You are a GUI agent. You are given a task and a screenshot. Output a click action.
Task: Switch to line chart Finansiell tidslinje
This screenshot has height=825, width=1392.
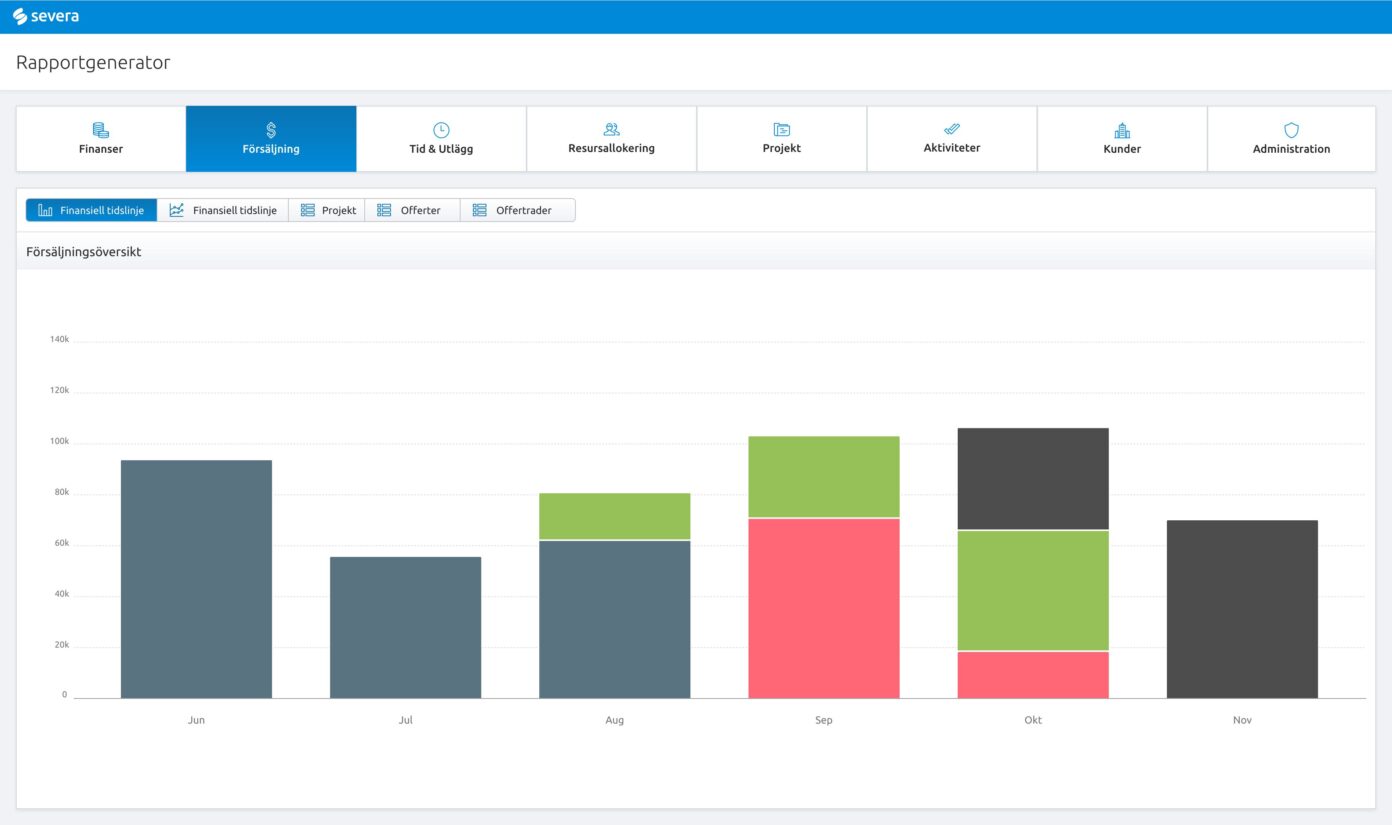[x=223, y=210]
